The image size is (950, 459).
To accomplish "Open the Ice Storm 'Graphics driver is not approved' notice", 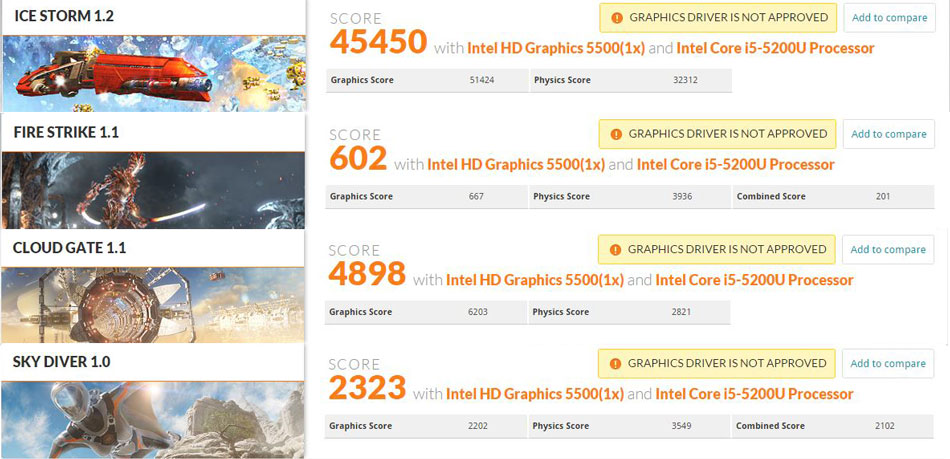I will [718, 18].
